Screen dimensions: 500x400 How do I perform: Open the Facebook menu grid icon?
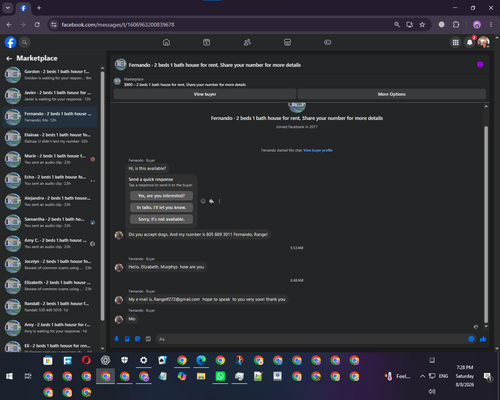coord(455,42)
